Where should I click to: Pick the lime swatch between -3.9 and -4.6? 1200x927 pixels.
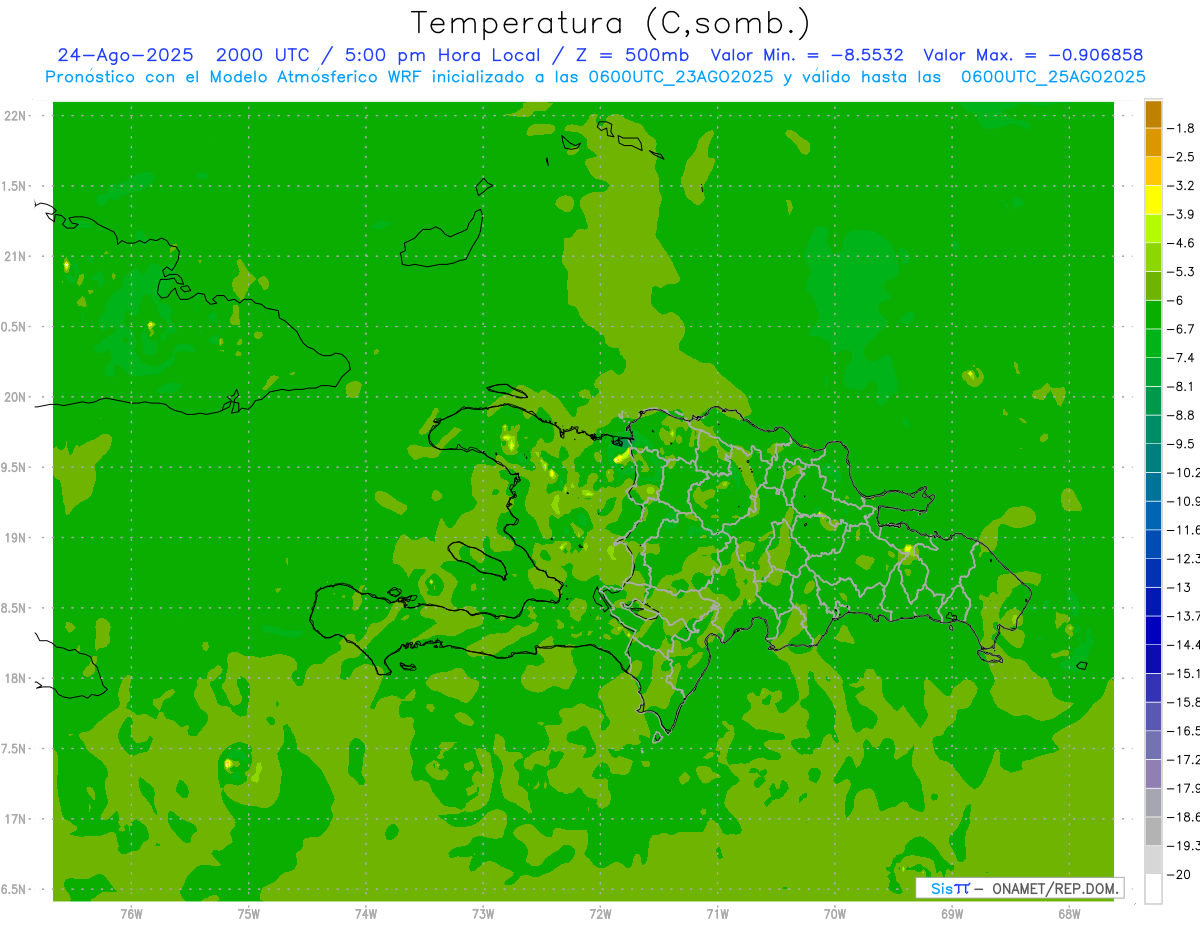click(x=1154, y=229)
